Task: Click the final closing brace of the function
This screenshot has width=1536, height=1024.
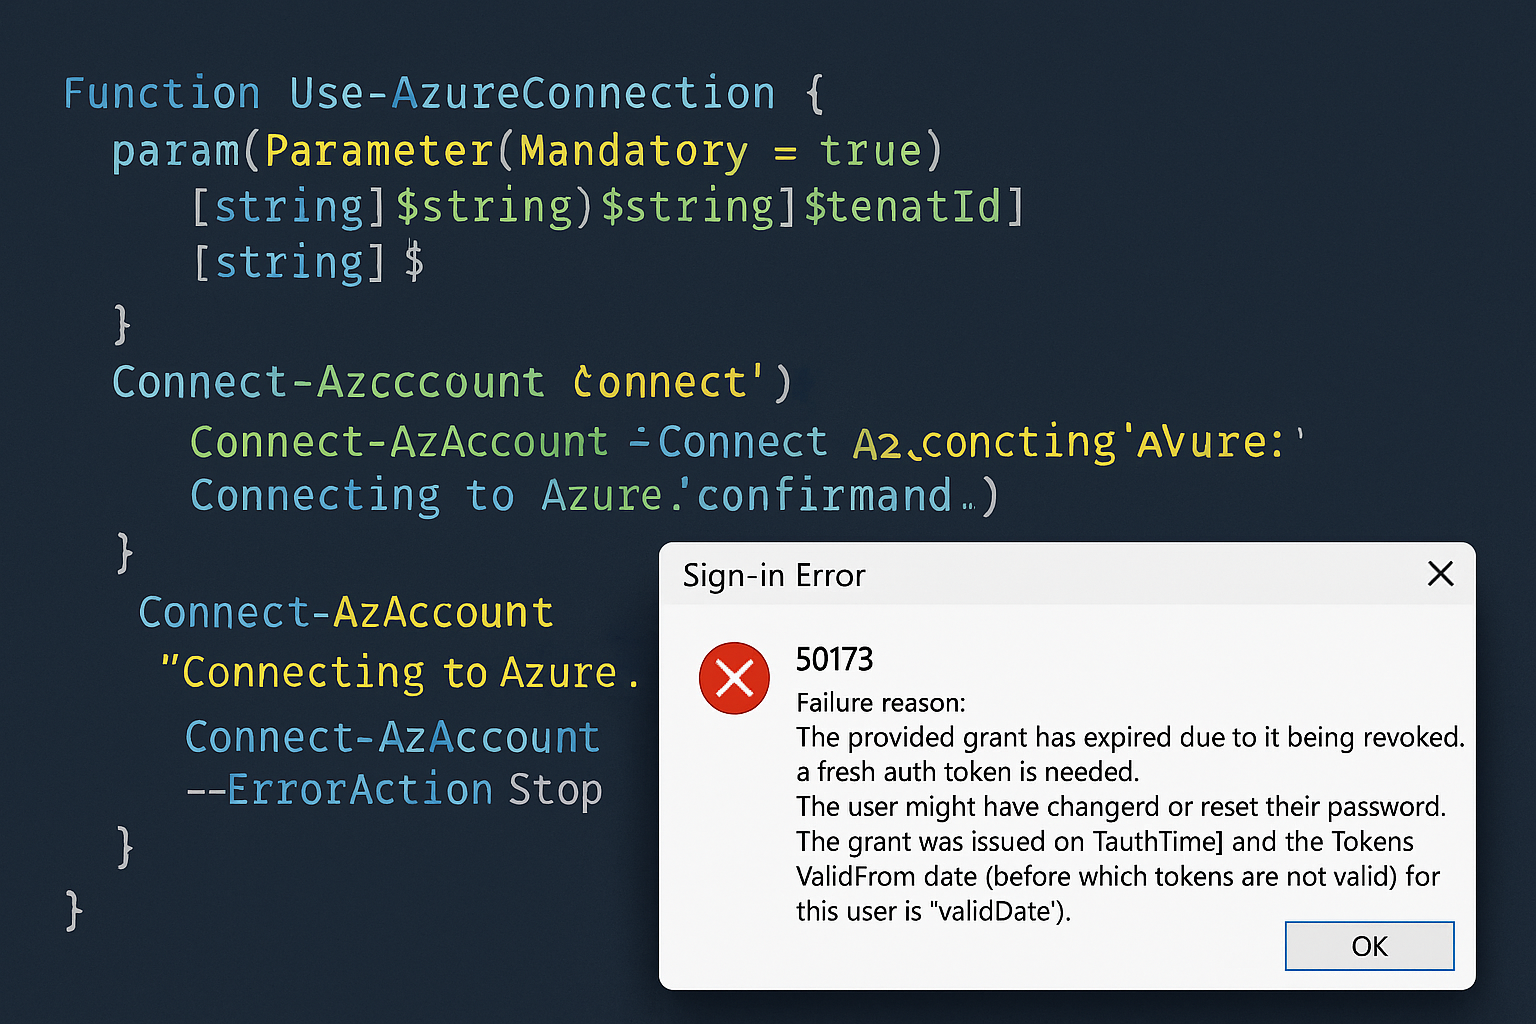Action: tap(74, 911)
